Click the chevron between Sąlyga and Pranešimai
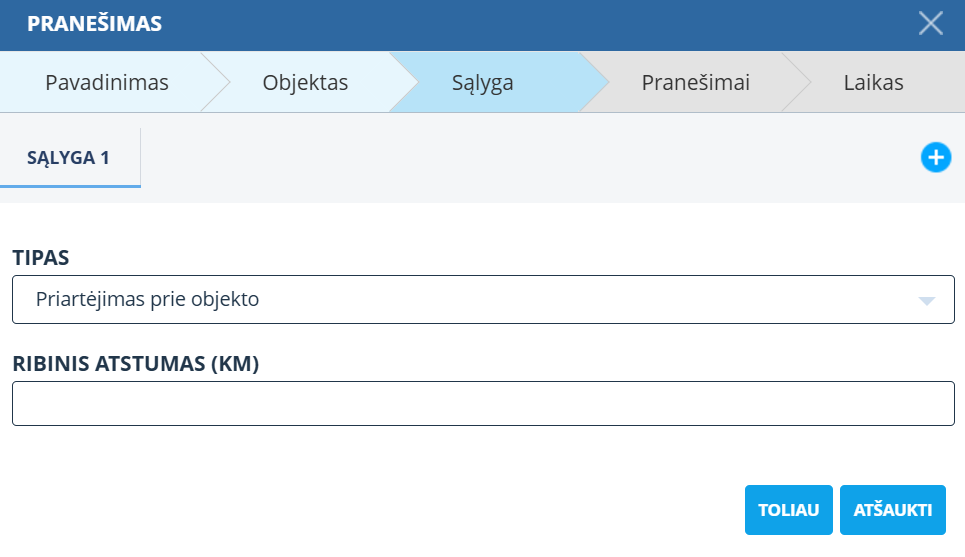 click(x=596, y=82)
